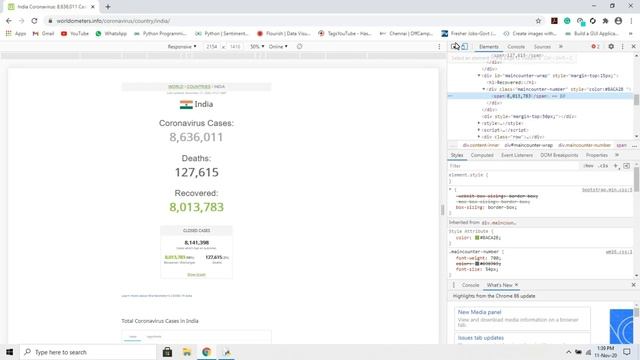Screen dimensions: 640x360
Task: Click div.content-inner breadcrumb
Action: click(480, 145)
